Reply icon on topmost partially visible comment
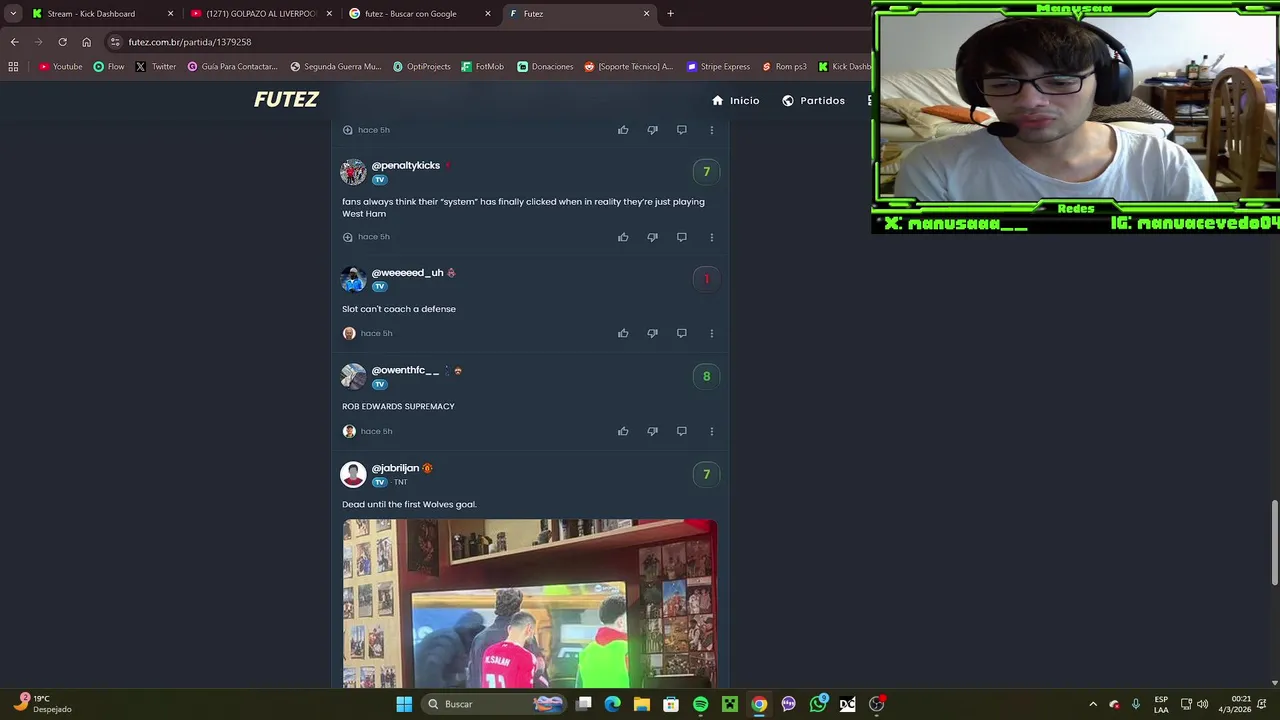The image size is (1280, 720). pos(681,130)
